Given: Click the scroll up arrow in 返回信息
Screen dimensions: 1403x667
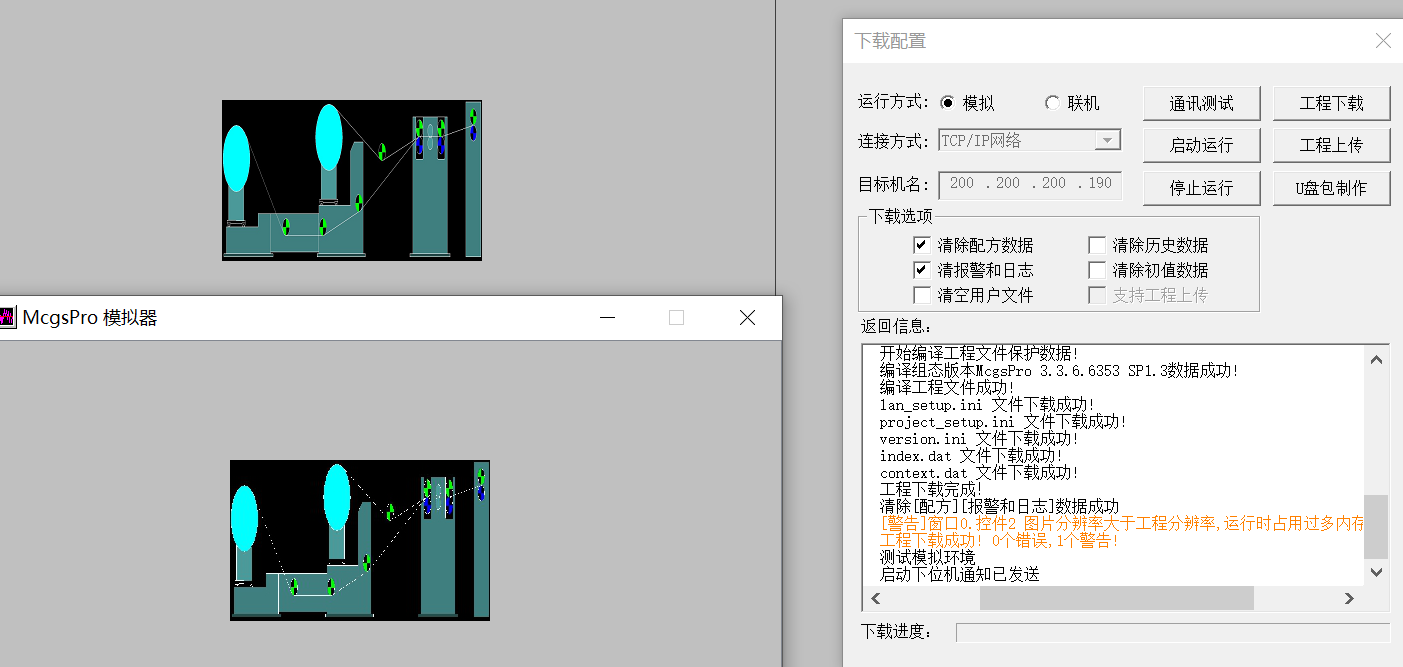Looking at the screenshot, I should pyautogui.click(x=1376, y=360).
